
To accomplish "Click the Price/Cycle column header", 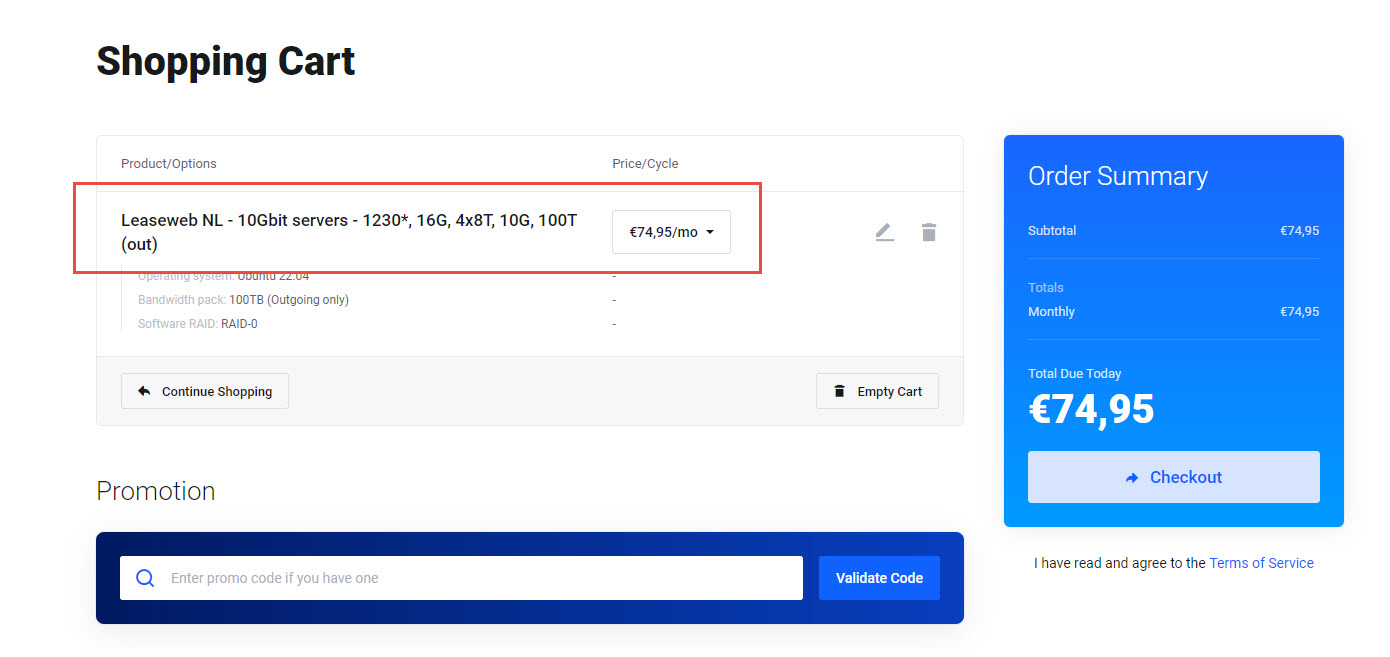I will point(645,163).
